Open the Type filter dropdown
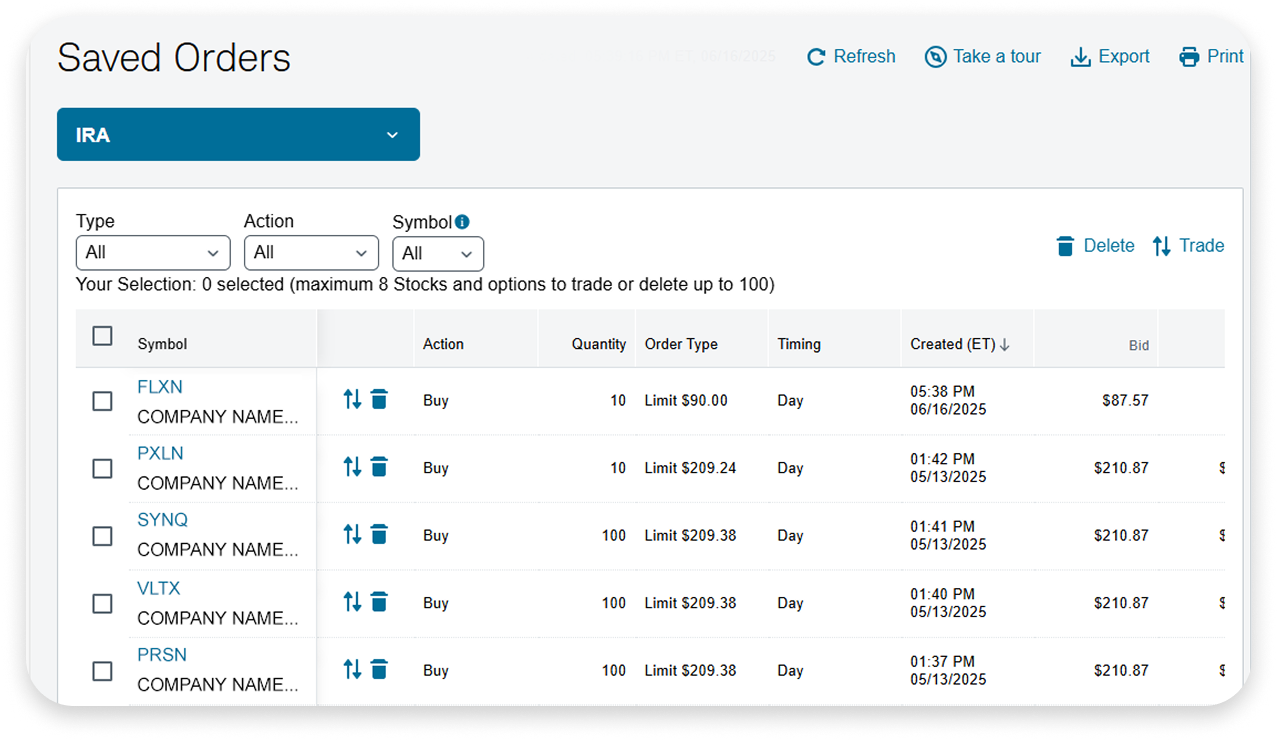 tap(153, 253)
